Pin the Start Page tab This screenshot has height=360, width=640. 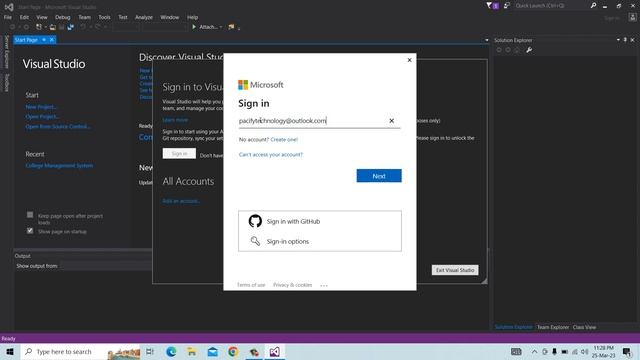pos(44,40)
